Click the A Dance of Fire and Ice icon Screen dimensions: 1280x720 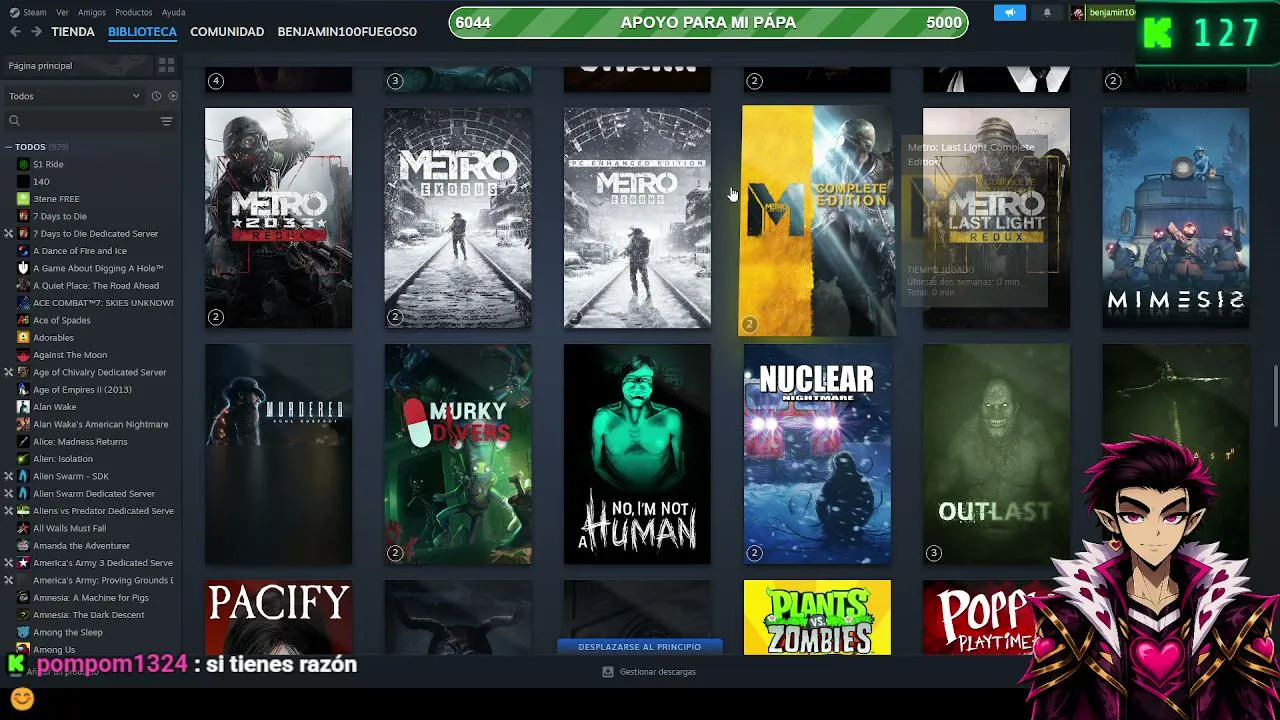point(23,251)
